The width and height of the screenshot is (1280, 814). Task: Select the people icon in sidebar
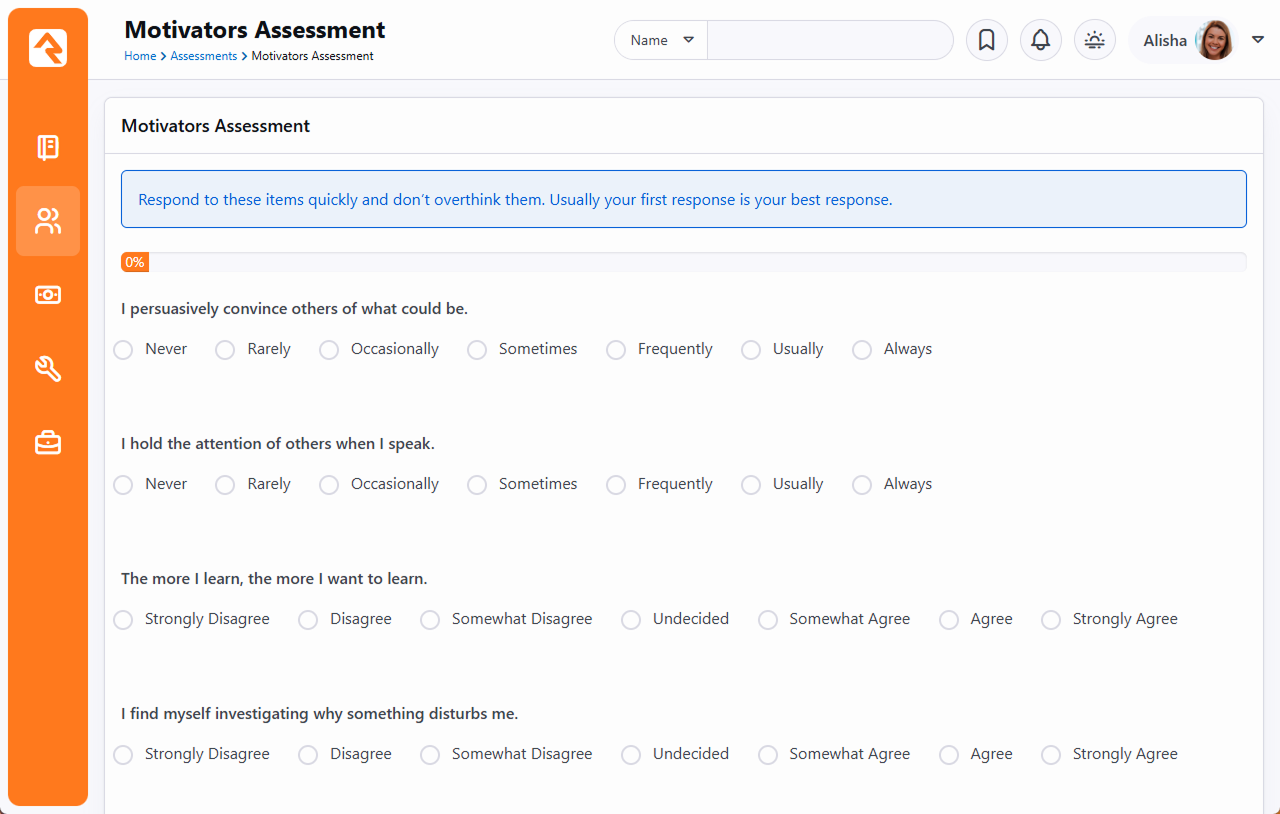pos(48,221)
